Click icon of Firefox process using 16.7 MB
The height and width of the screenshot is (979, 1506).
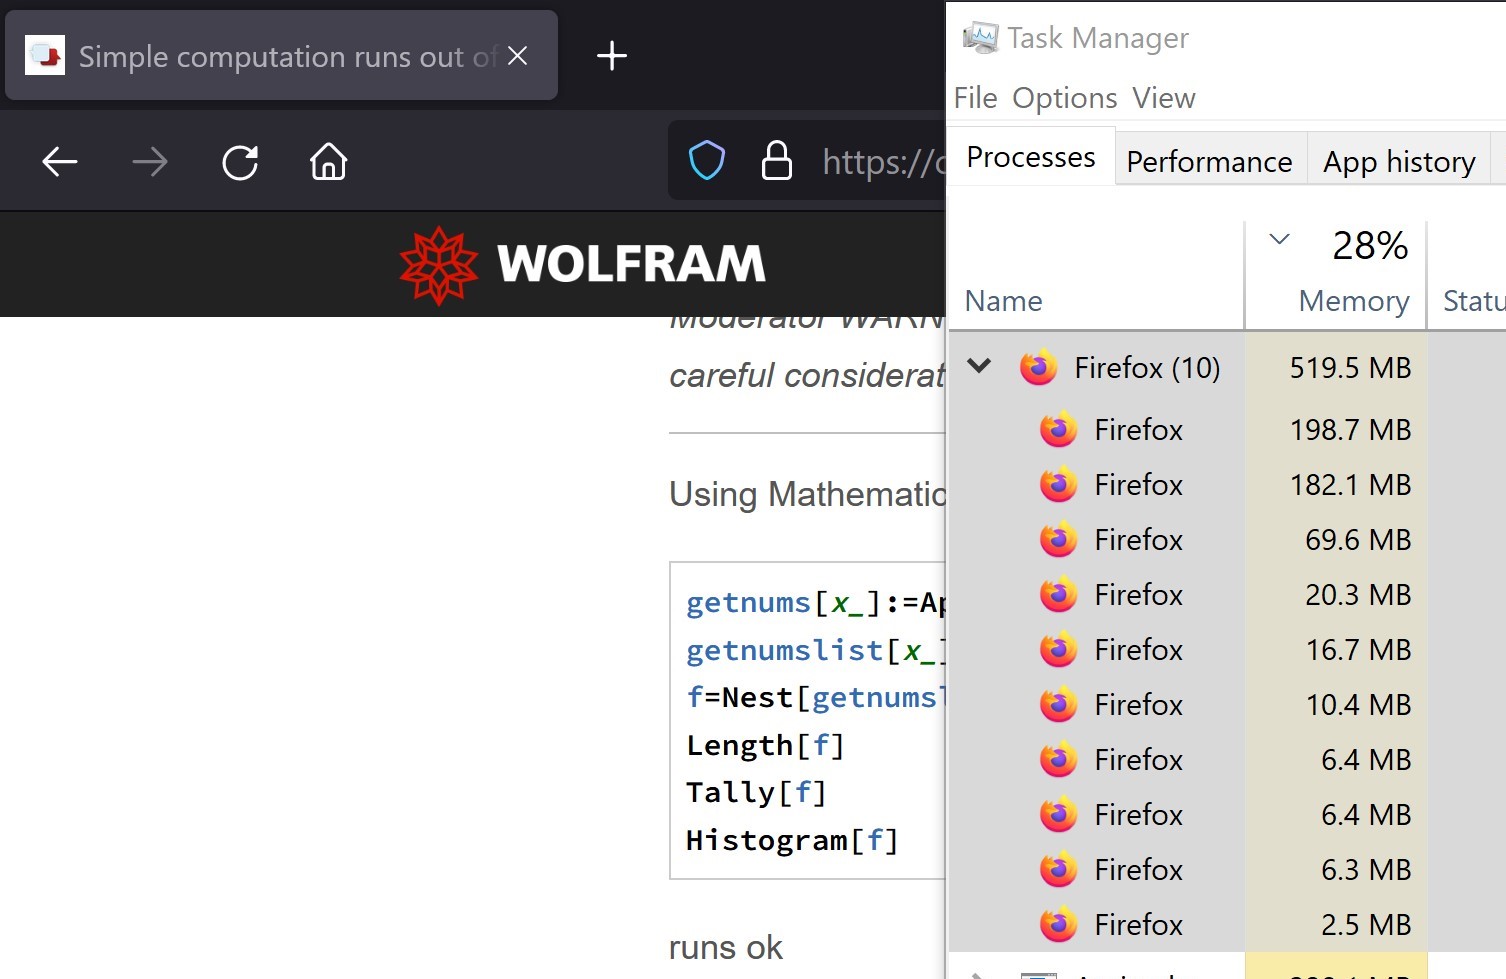click(1059, 650)
